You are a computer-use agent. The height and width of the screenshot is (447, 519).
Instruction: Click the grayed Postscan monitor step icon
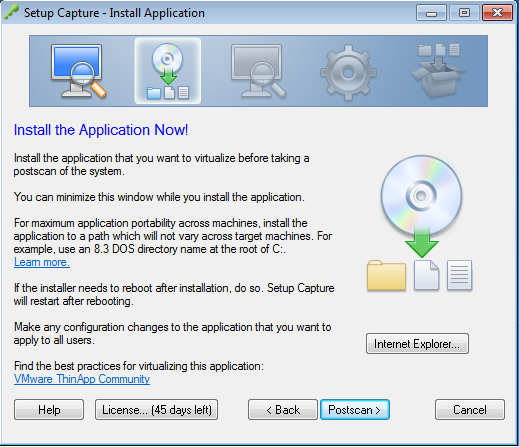pyautogui.click(x=258, y=71)
